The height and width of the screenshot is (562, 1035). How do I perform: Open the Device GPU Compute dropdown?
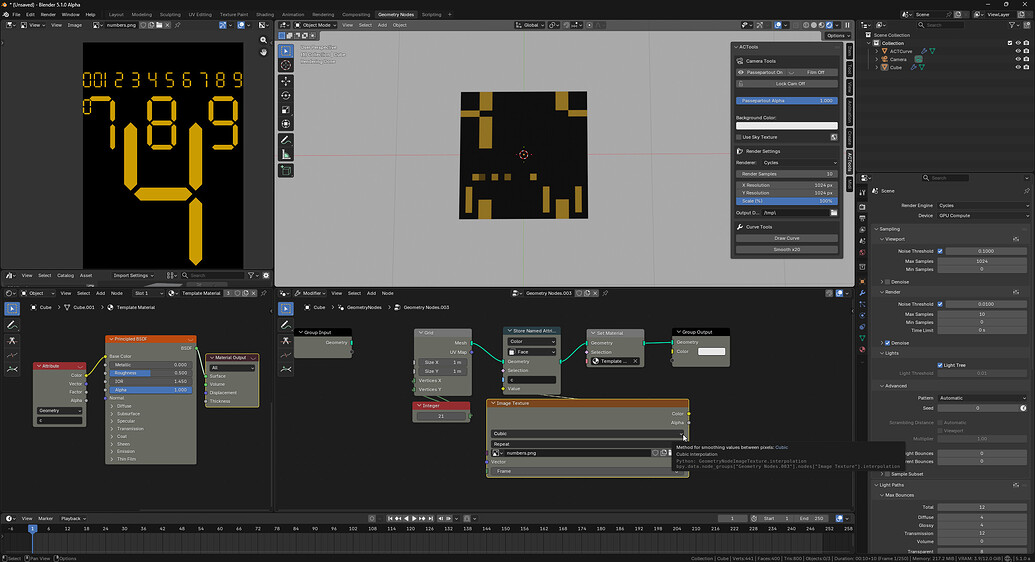984,215
